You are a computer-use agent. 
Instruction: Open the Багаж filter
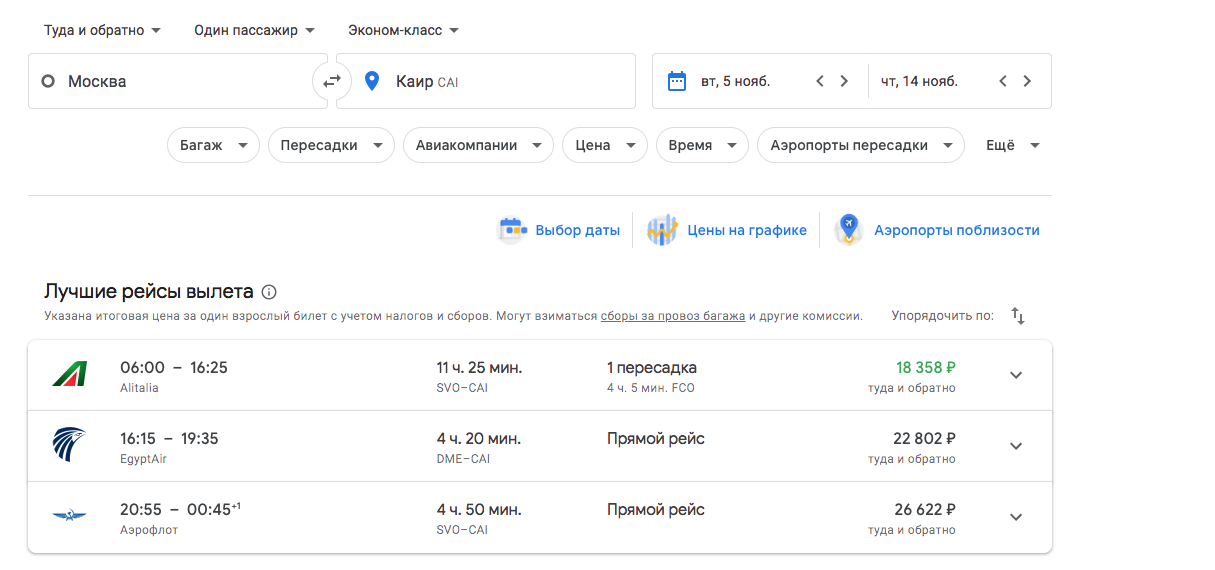213,145
